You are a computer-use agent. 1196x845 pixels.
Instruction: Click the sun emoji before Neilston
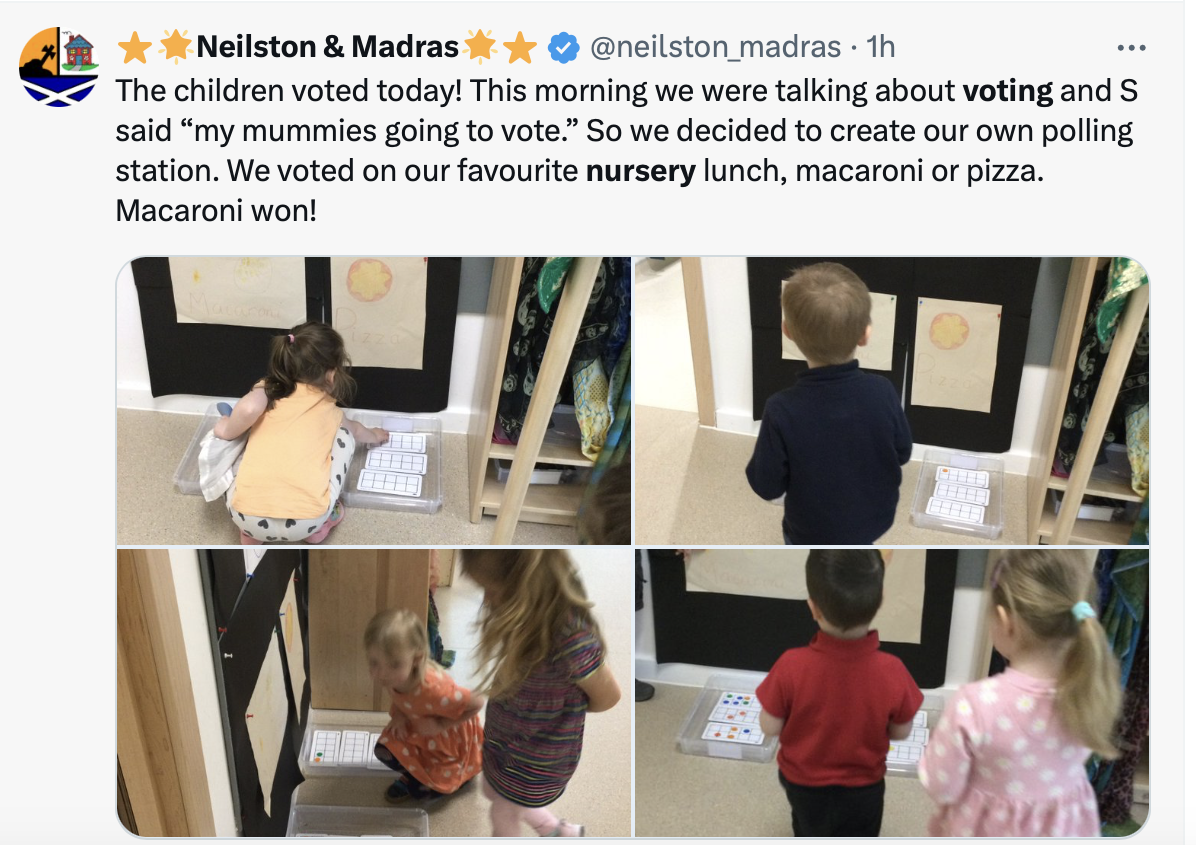(x=175, y=46)
